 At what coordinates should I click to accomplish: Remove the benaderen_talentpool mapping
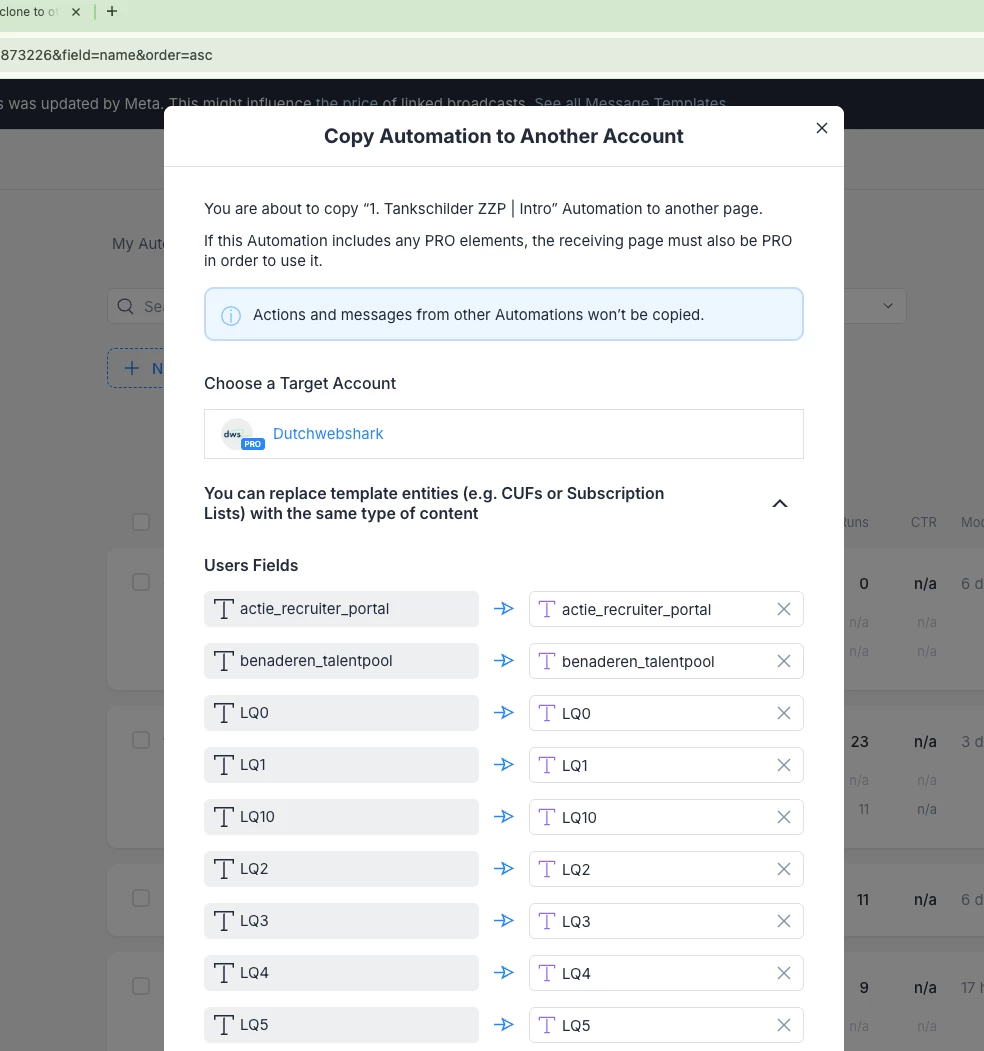(784, 661)
